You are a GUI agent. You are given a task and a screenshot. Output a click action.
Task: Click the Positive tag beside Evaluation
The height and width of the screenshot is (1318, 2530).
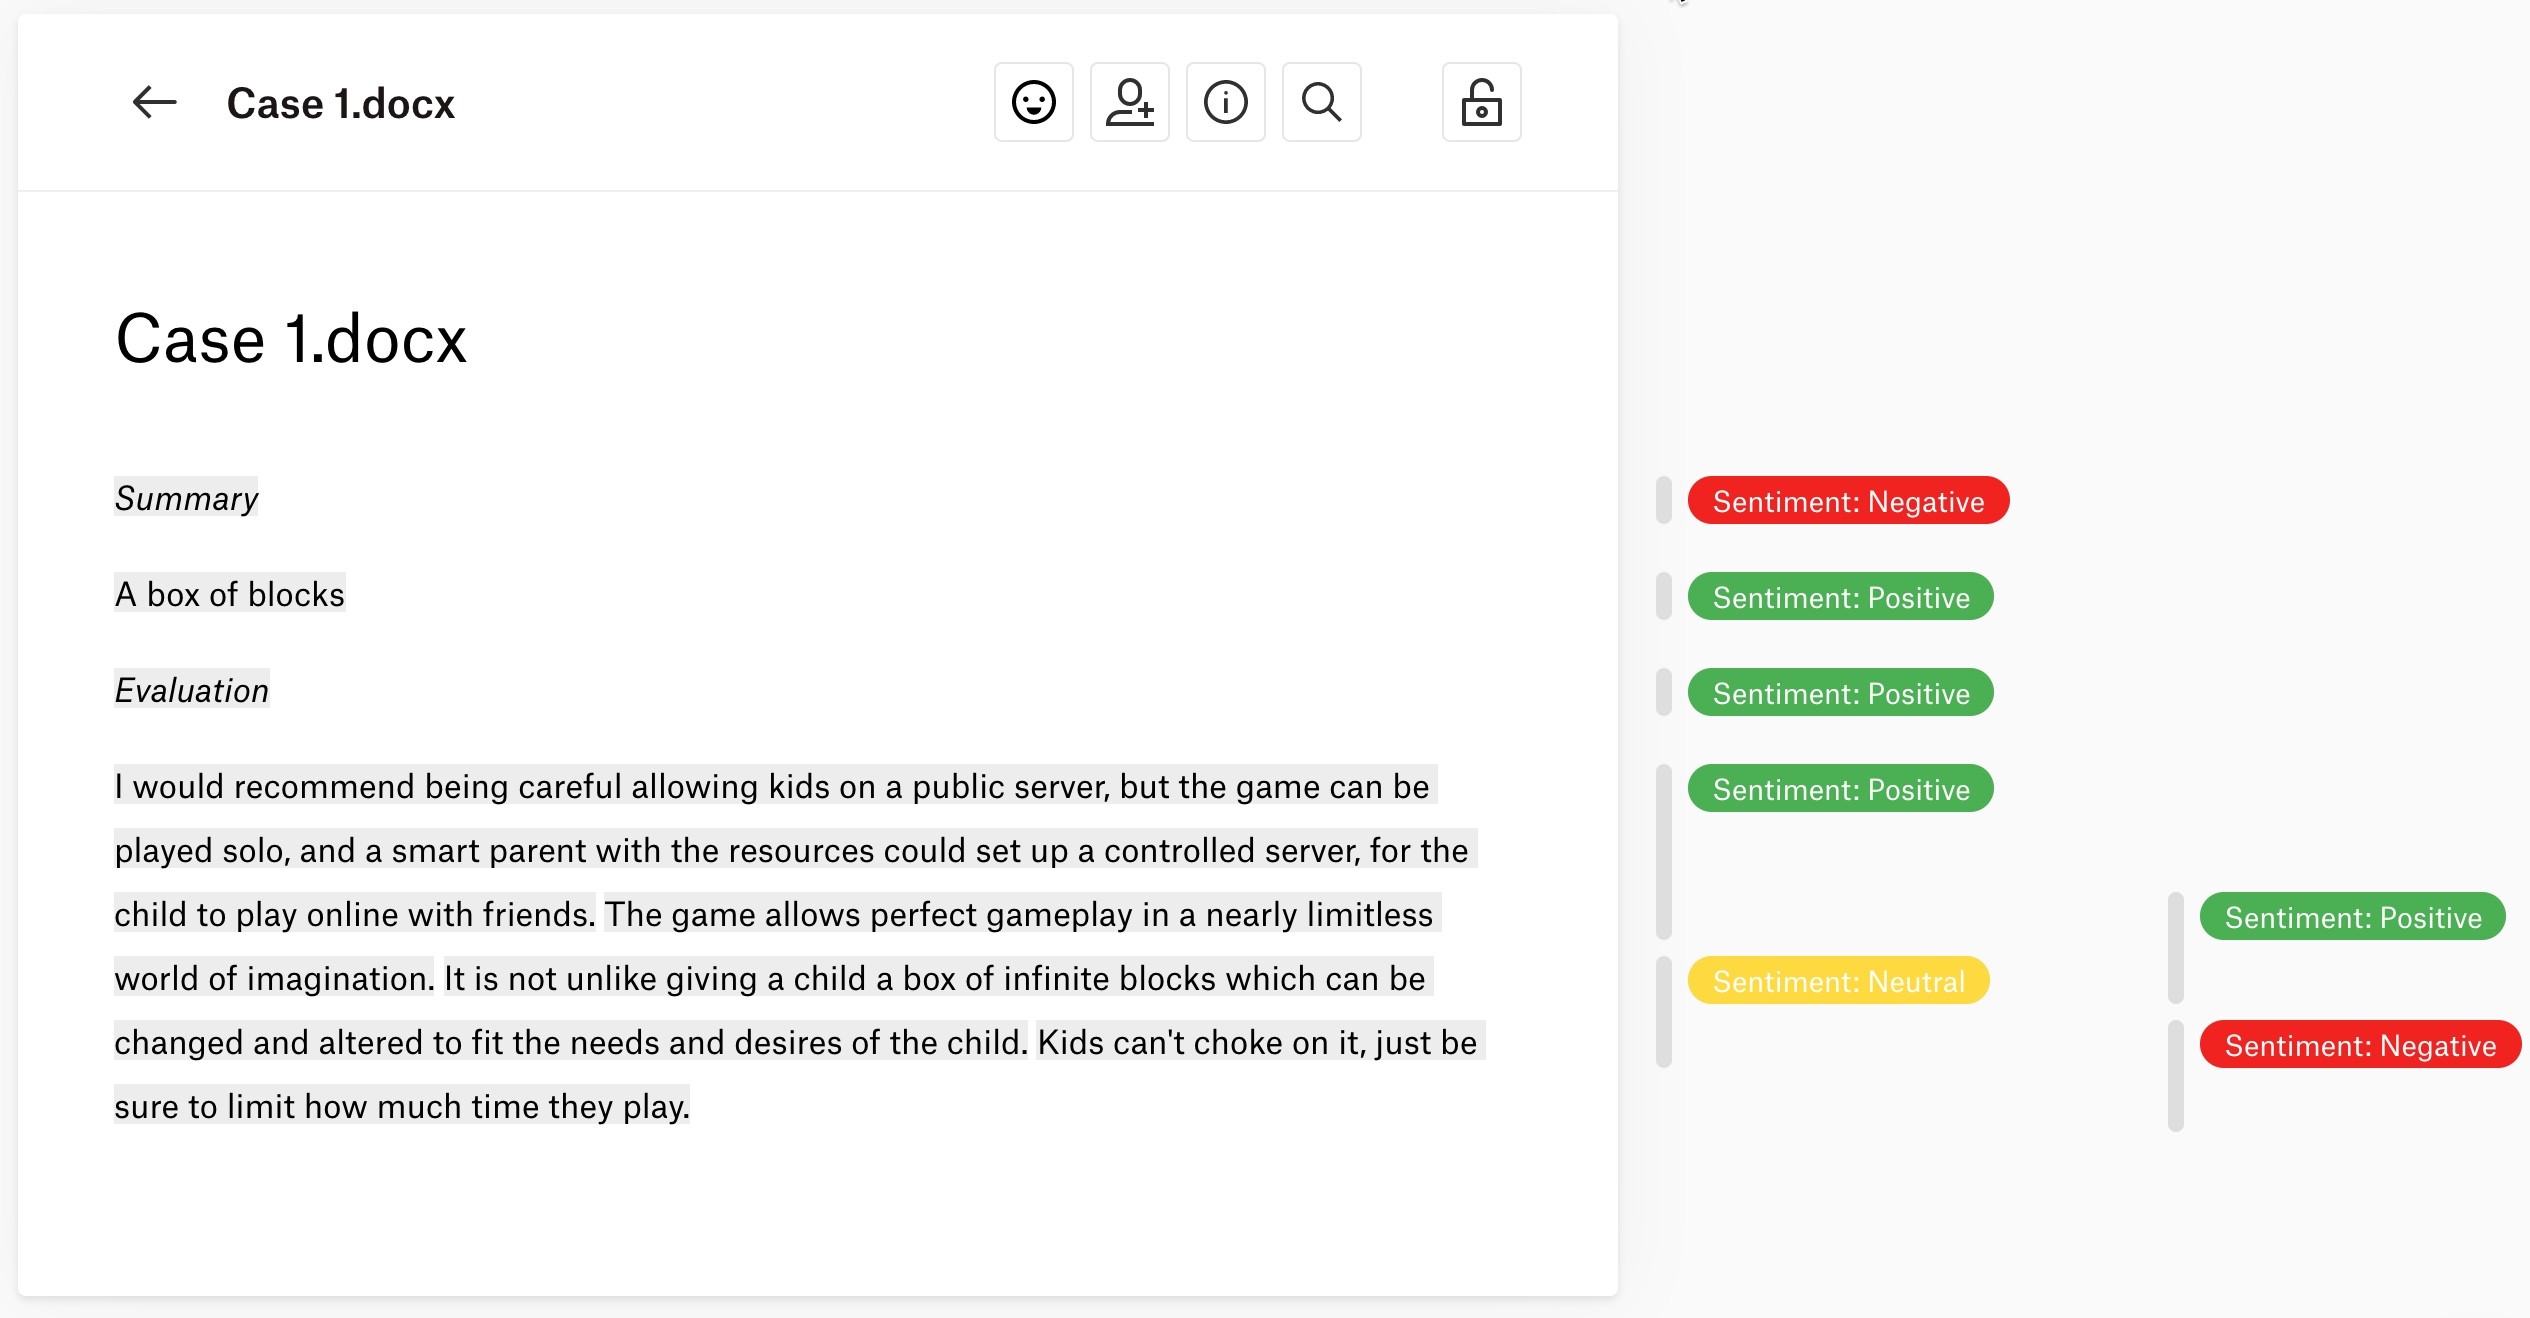pyautogui.click(x=1840, y=693)
